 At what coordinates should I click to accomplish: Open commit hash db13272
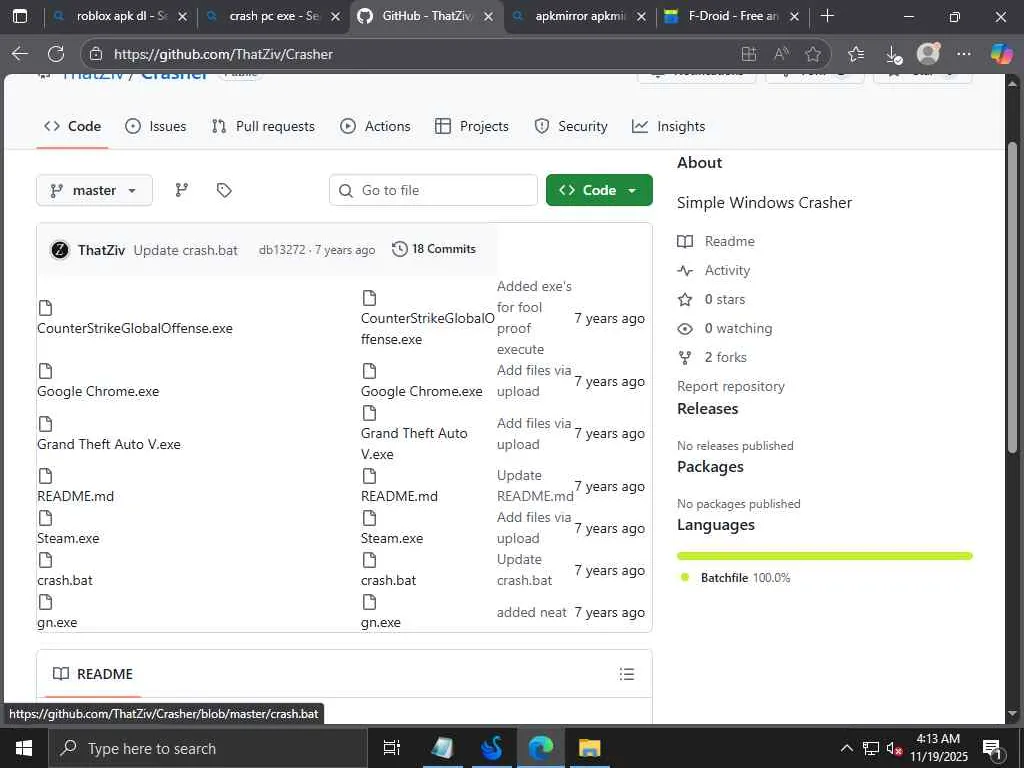pyautogui.click(x=281, y=250)
